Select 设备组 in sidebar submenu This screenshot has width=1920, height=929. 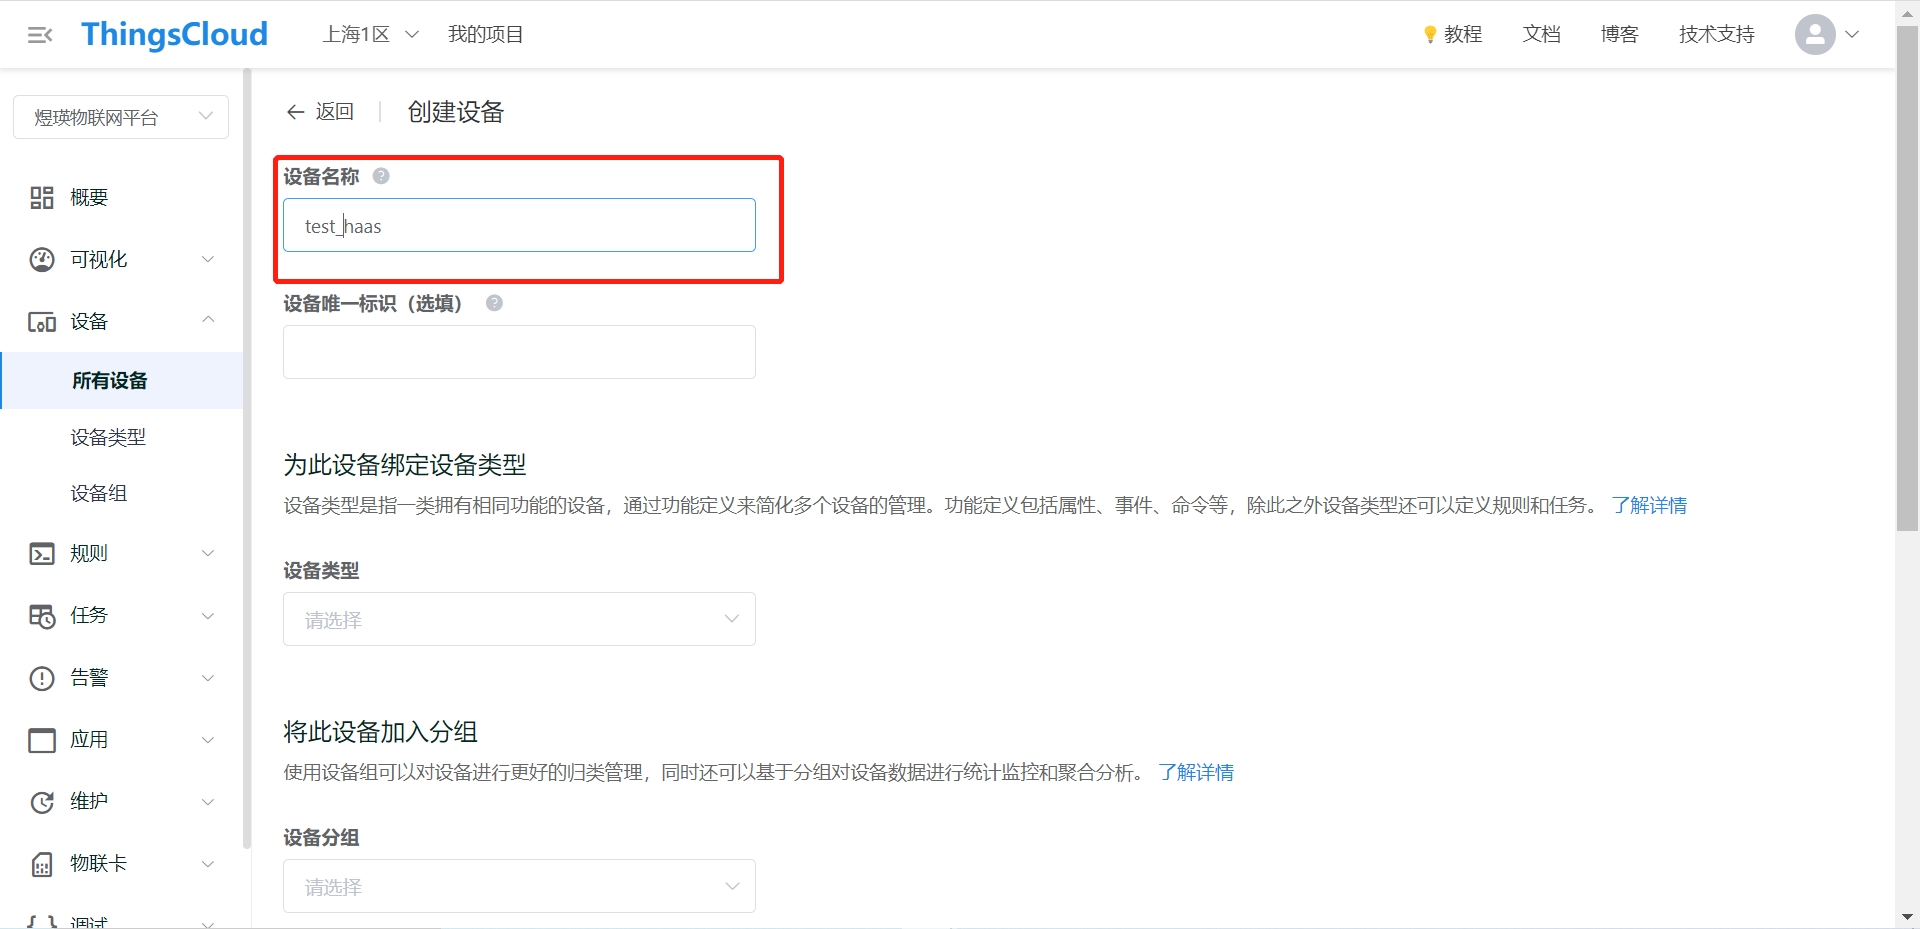[99, 493]
